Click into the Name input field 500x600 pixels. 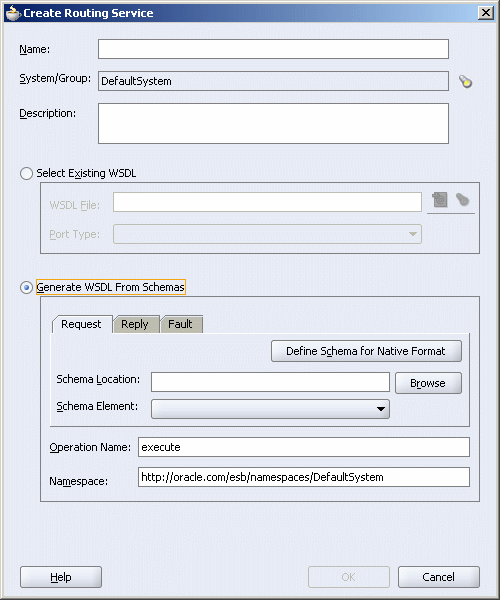coord(274,49)
